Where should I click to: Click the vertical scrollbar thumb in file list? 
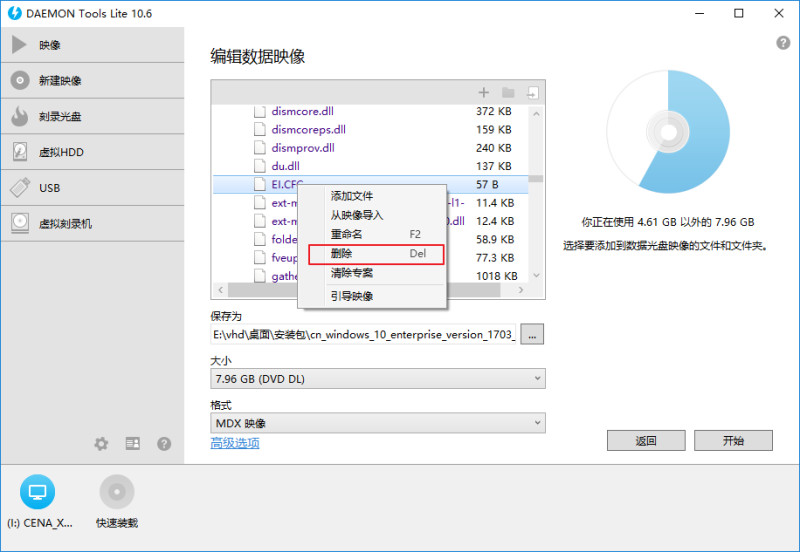click(x=536, y=179)
